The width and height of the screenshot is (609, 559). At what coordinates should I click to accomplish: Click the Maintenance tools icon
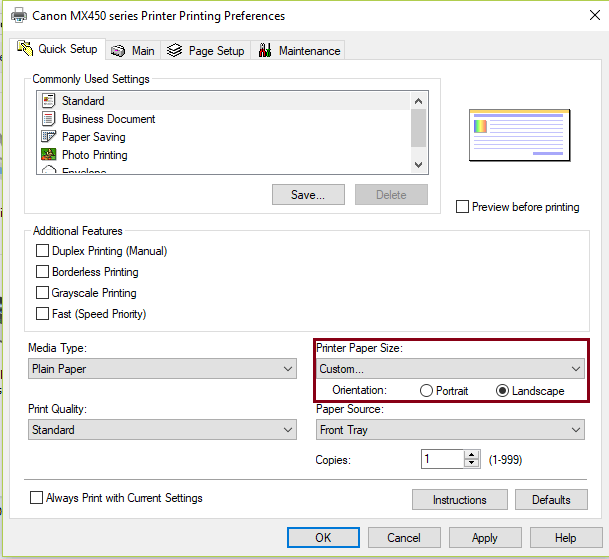pos(265,50)
